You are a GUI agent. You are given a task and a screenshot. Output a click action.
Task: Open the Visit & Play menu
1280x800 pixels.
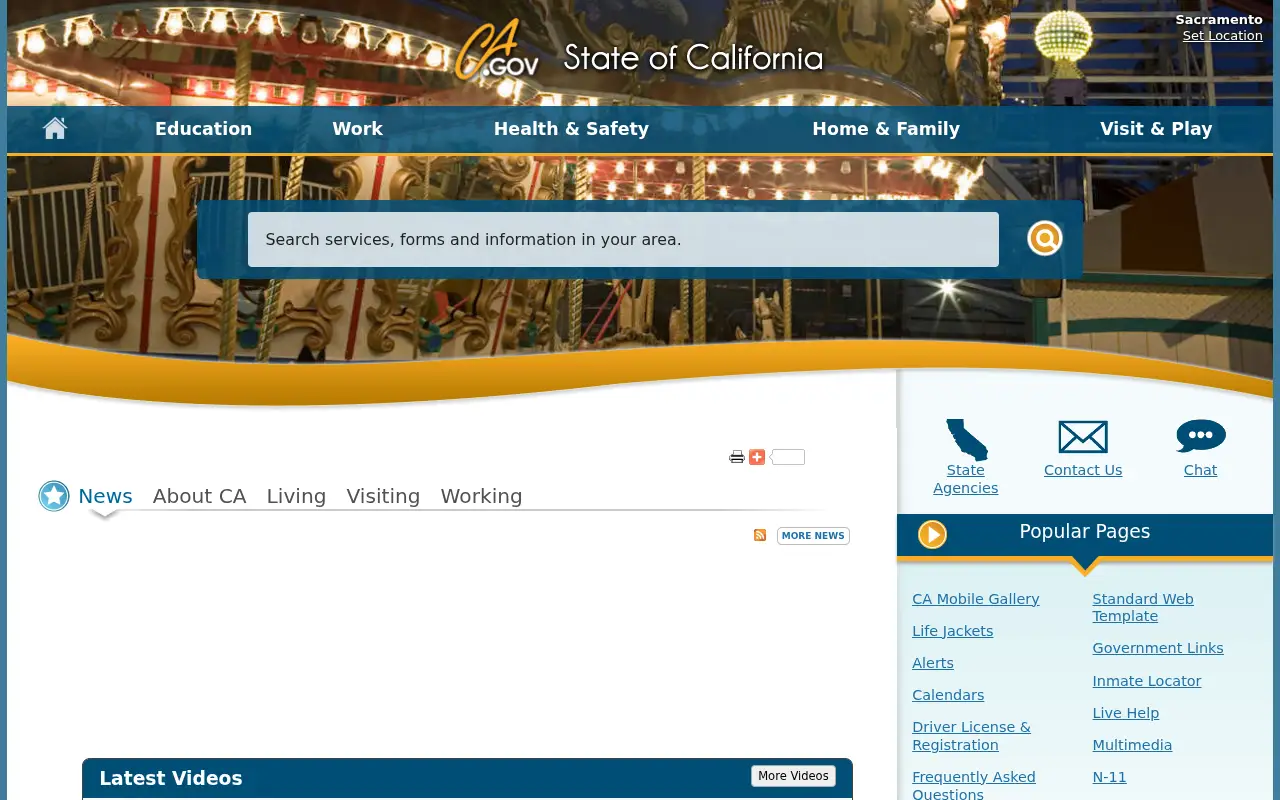pyautogui.click(x=1156, y=129)
